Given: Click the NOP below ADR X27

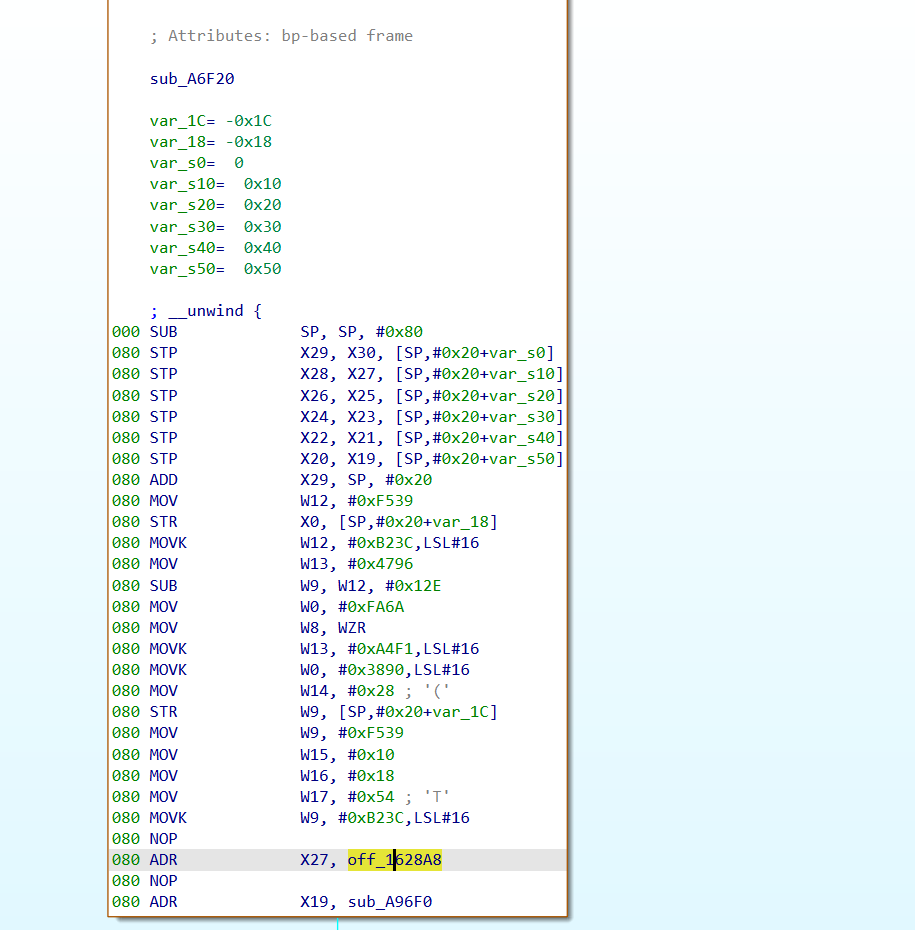Looking at the screenshot, I should pyautogui.click(x=164, y=880).
